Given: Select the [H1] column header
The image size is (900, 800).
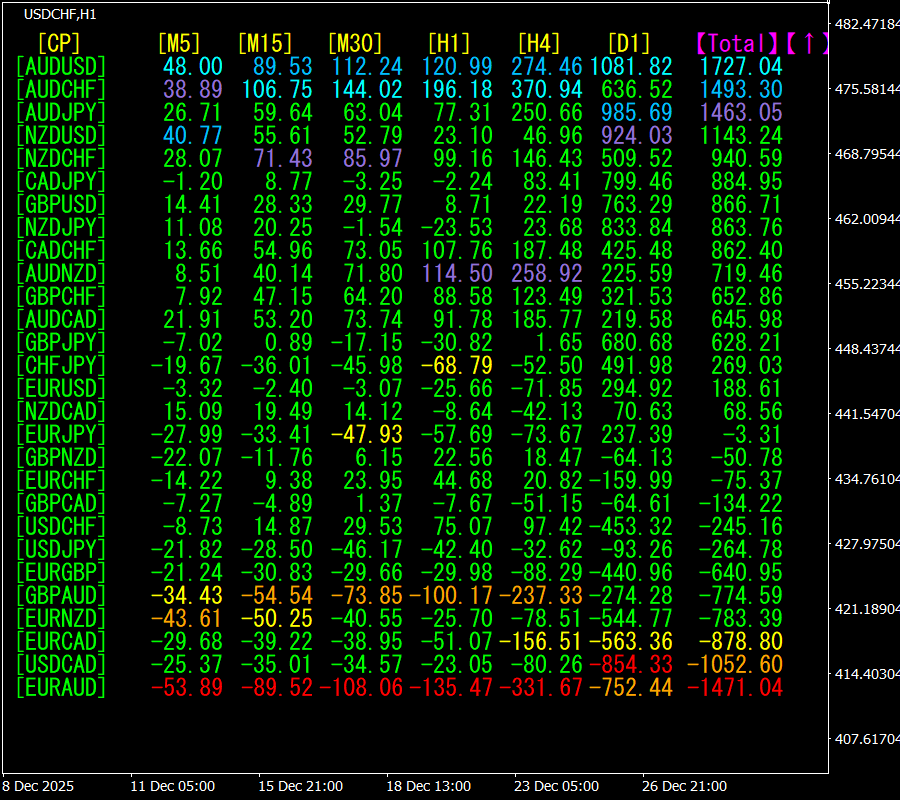Looking at the screenshot, I should (449, 44).
